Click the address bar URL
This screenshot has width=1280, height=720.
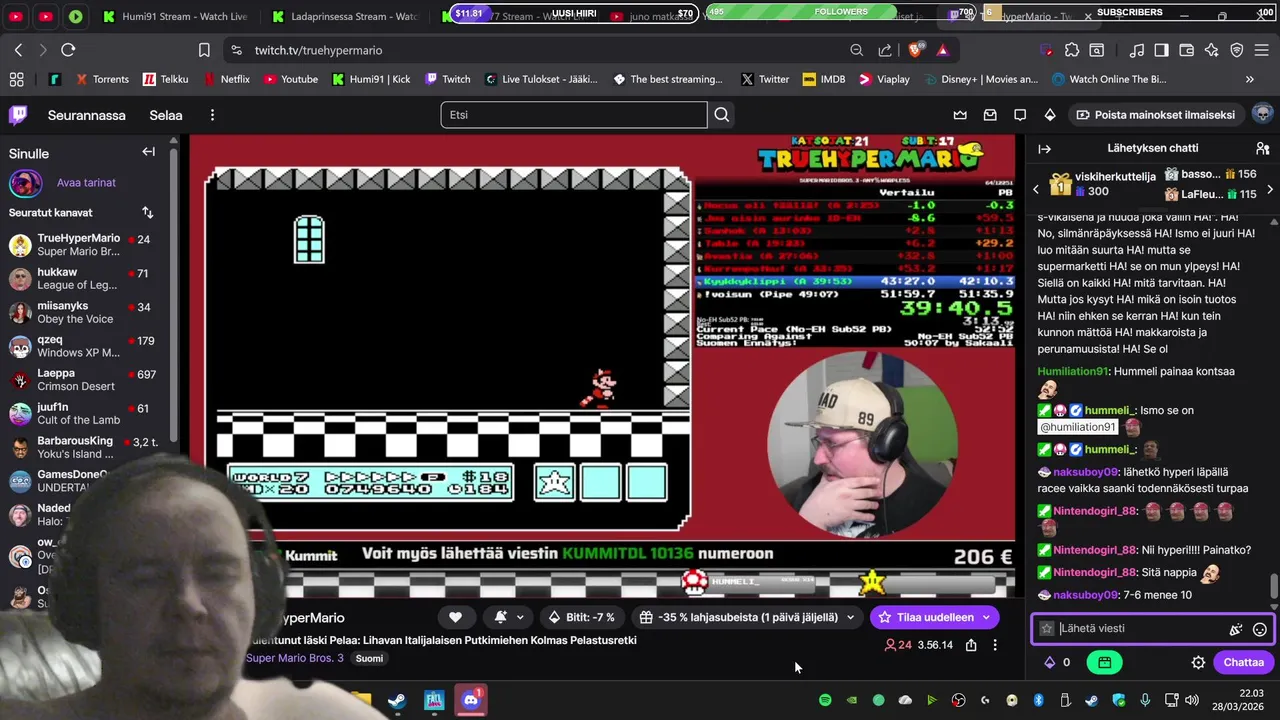click(x=318, y=50)
